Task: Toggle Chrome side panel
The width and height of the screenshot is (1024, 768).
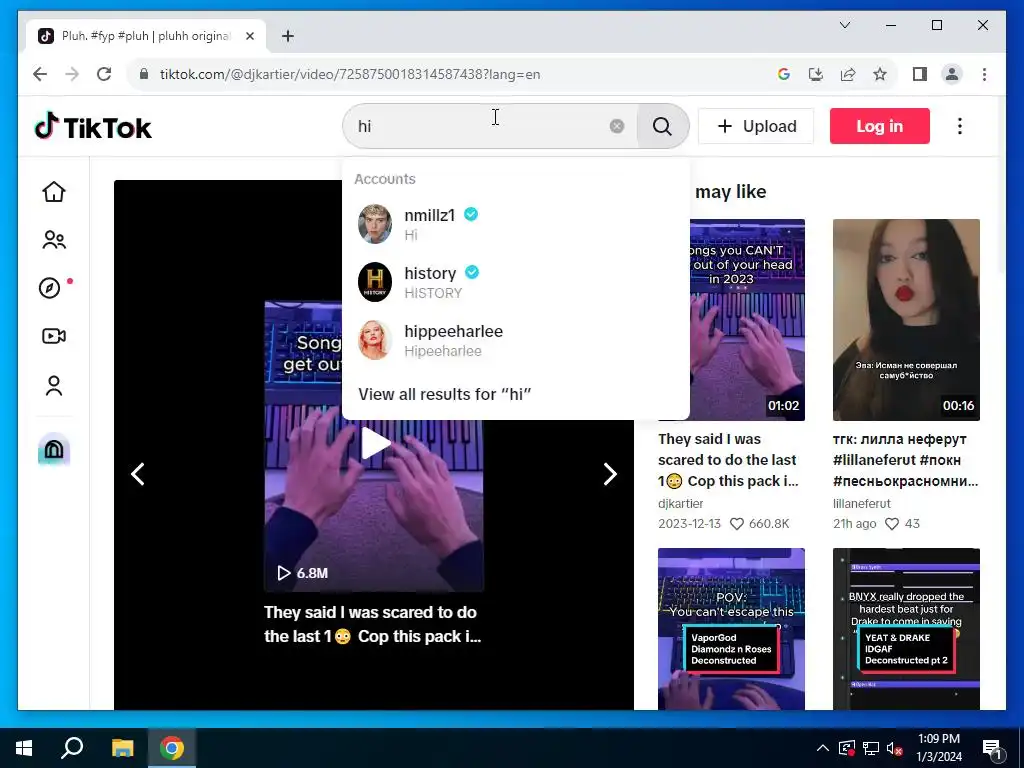Action: [x=920, y=74]
